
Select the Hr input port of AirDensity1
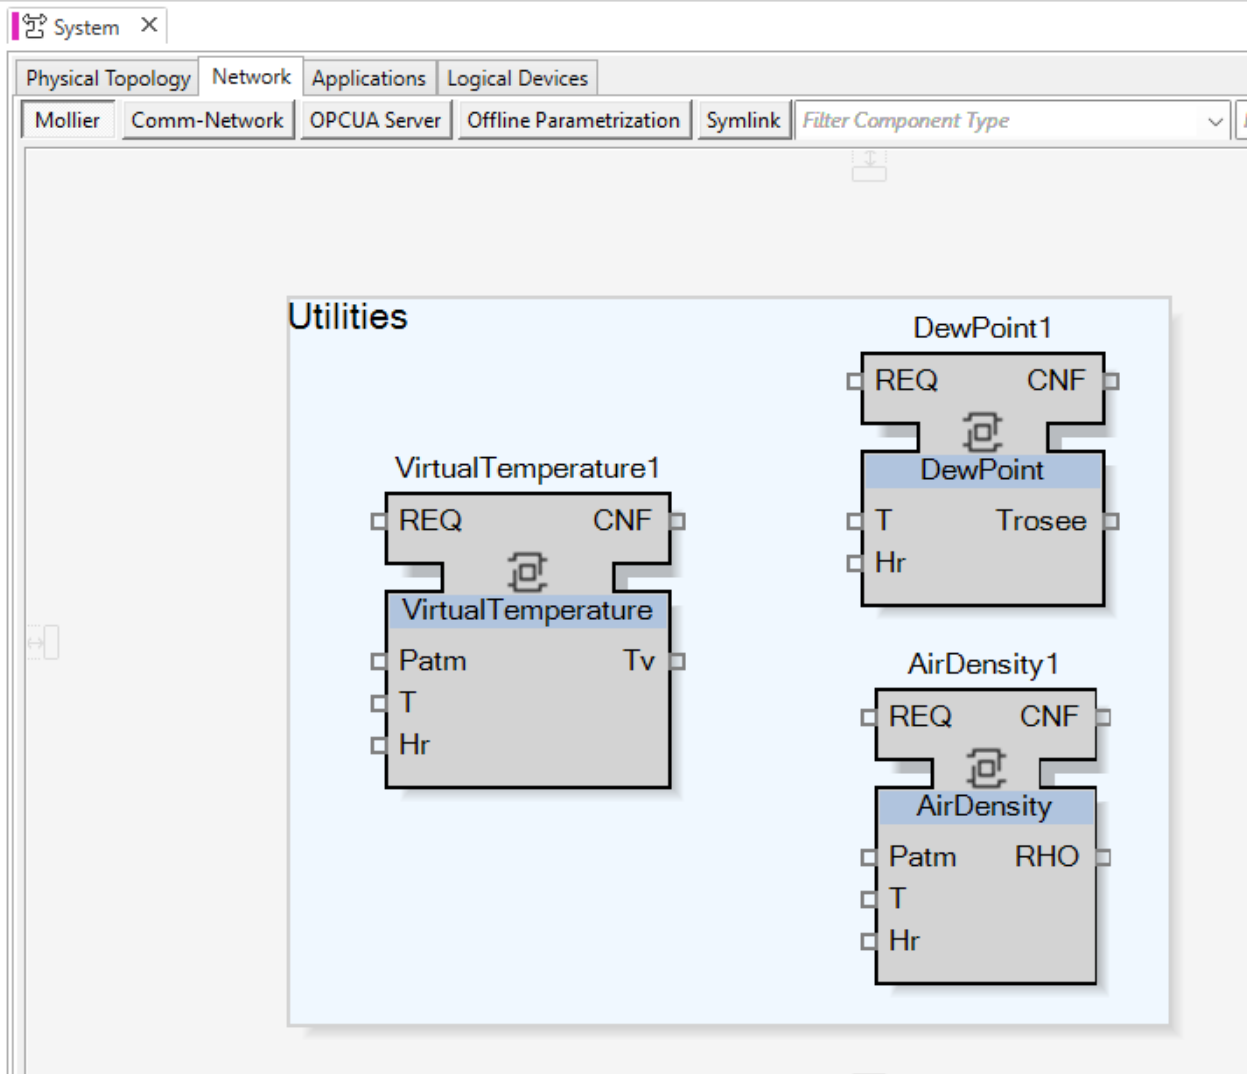point(868,941)
